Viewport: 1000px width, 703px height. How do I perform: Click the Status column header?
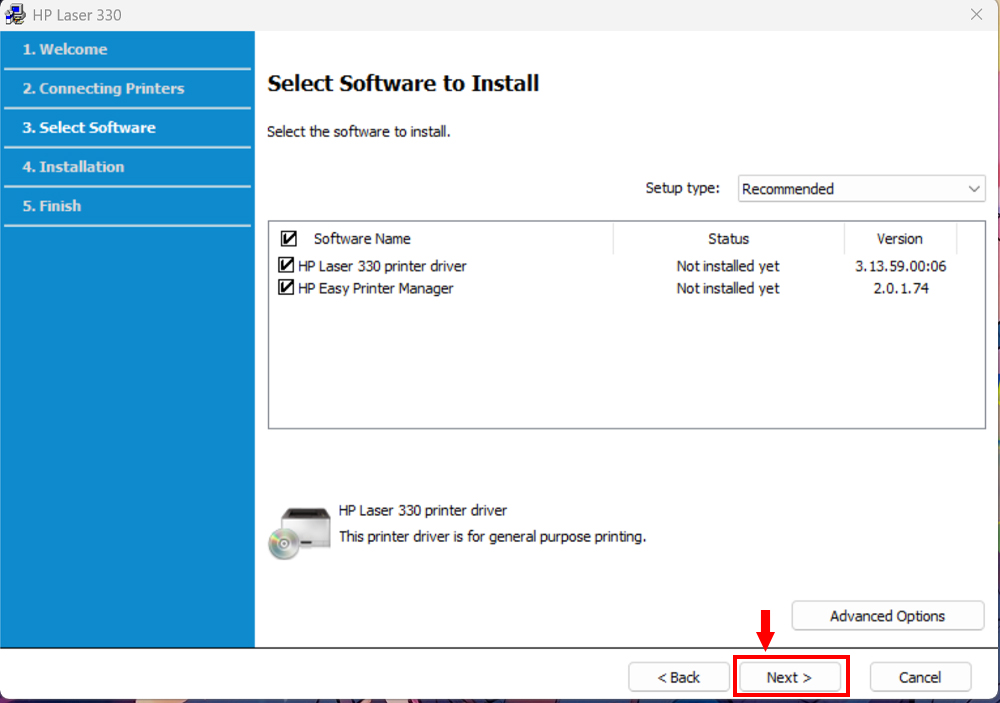pyautogui.click(x=728, y=238)
